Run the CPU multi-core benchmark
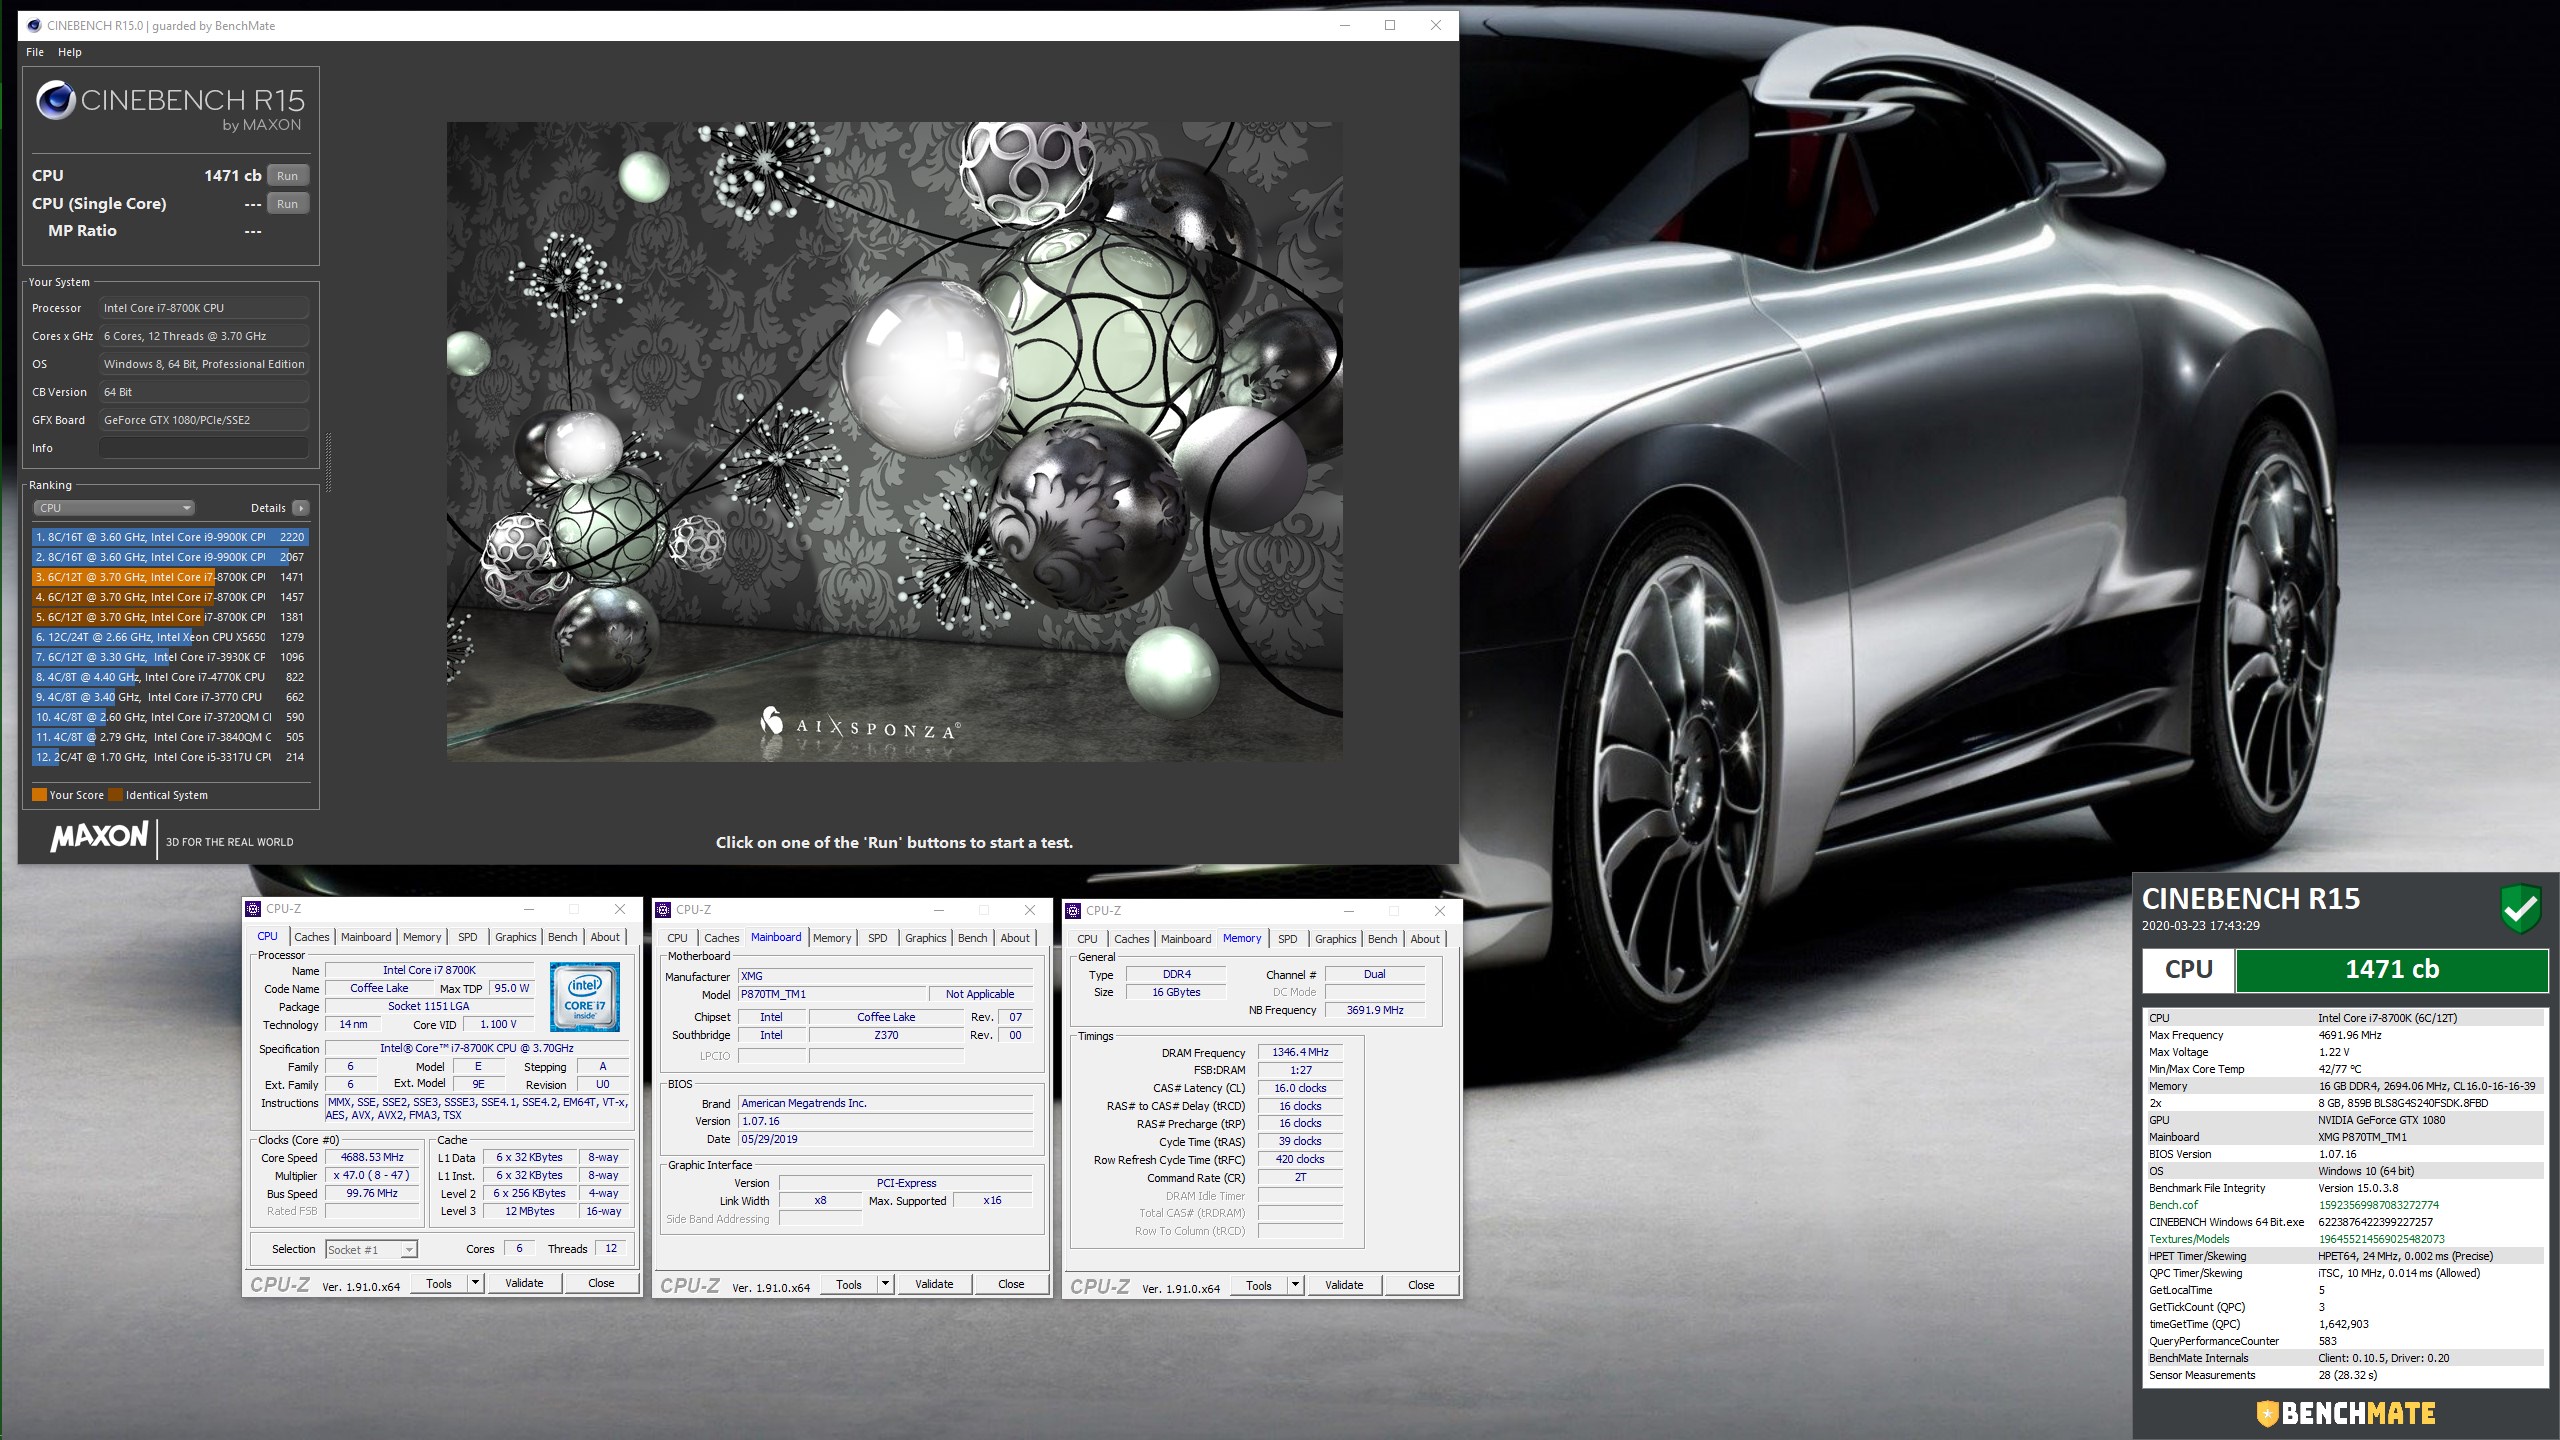Screen dimensions: 2560x1440 click(288, 176)
